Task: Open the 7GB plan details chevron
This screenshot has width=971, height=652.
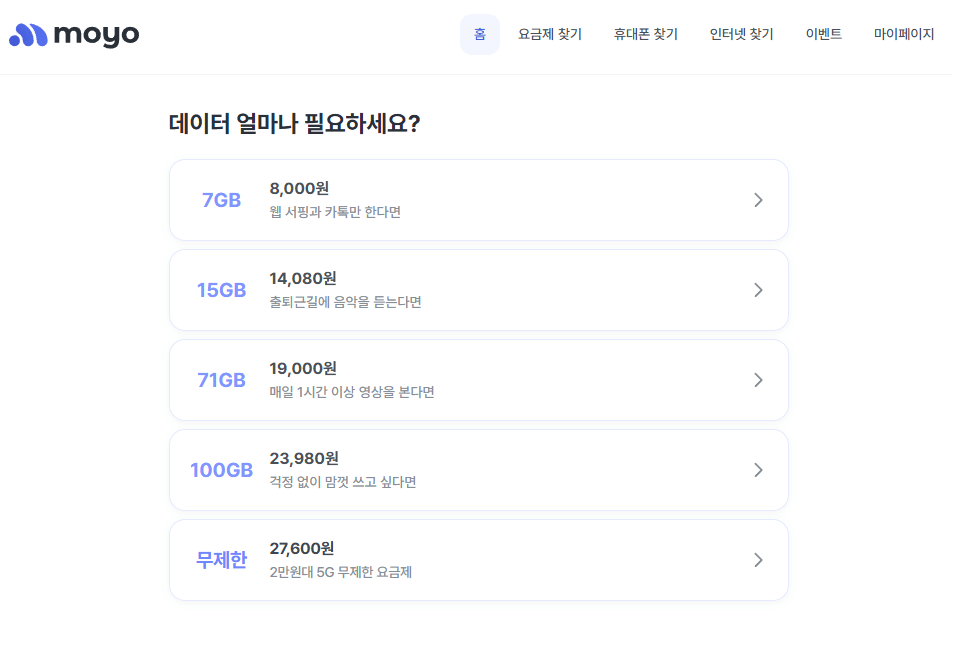Action: (758, 199)
